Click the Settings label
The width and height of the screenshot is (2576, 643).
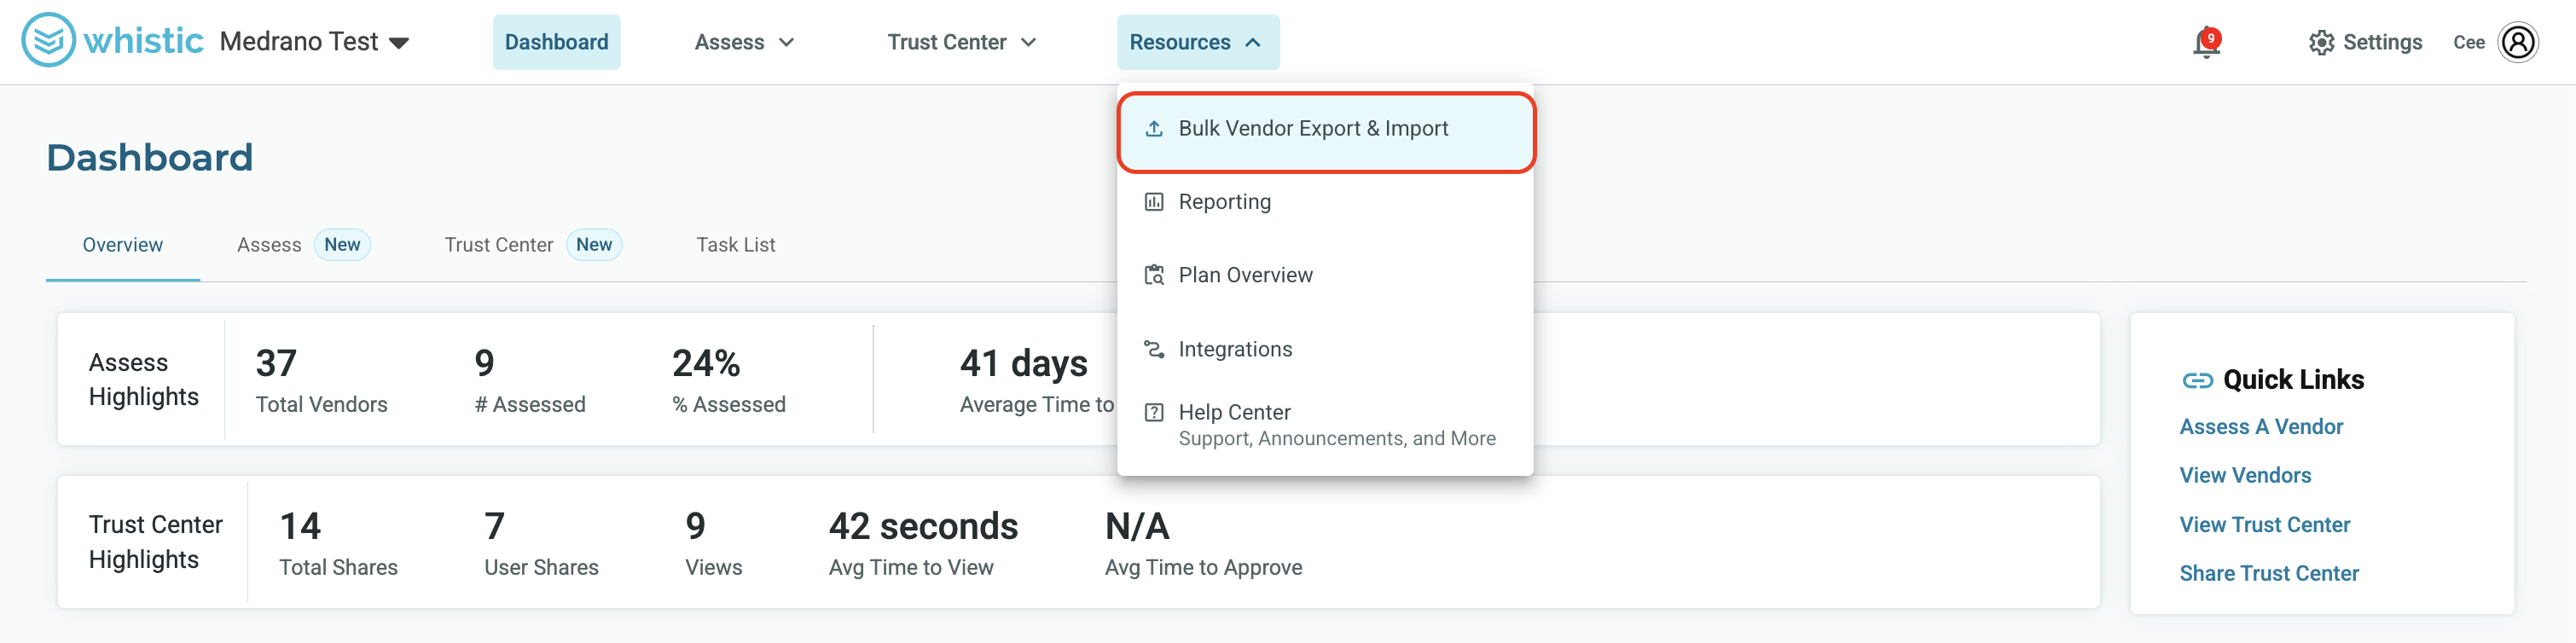pos(2382,42)
